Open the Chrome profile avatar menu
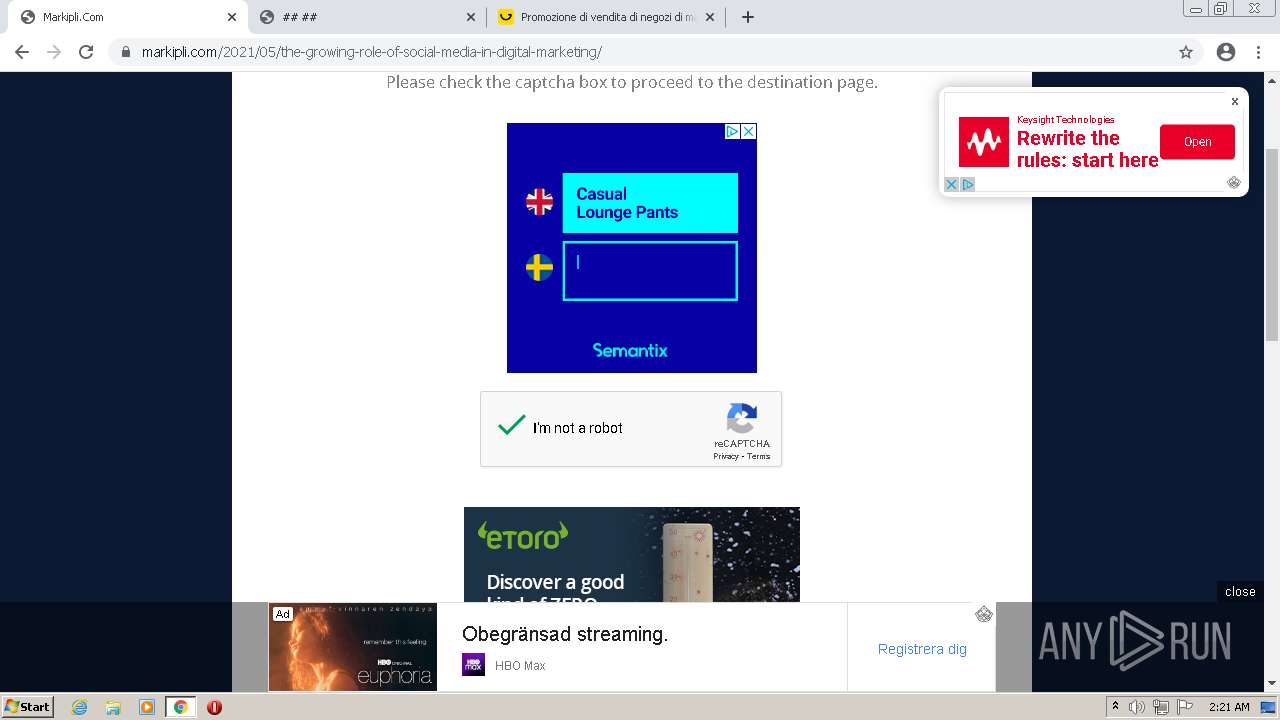This screenshot has height=720, width=1280. pyautogui.click(x=1226, y=52)
